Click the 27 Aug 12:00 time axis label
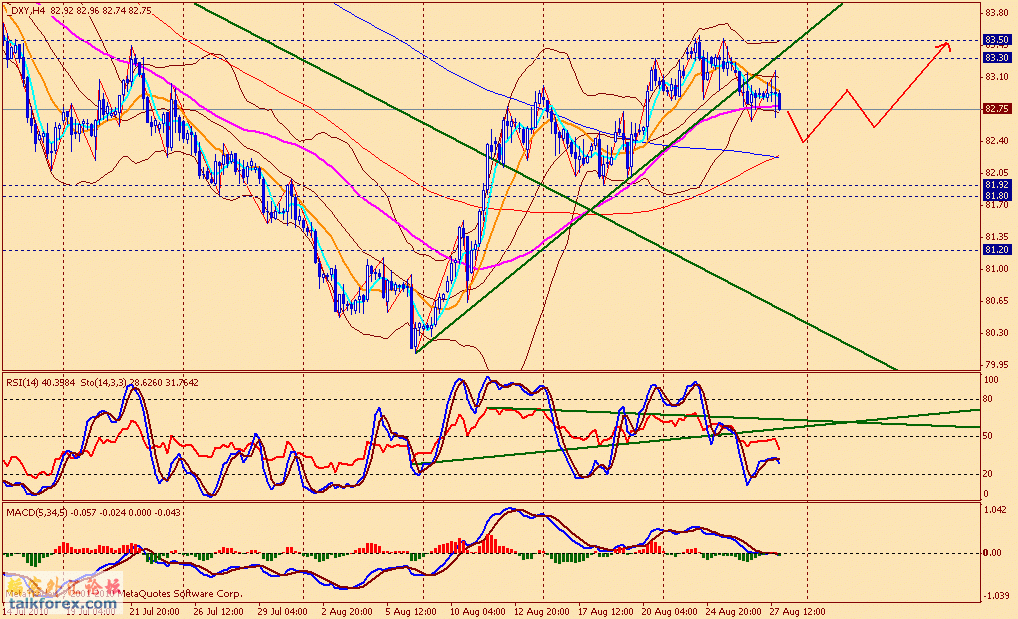 pyautogui.click(x=798, y=612)
